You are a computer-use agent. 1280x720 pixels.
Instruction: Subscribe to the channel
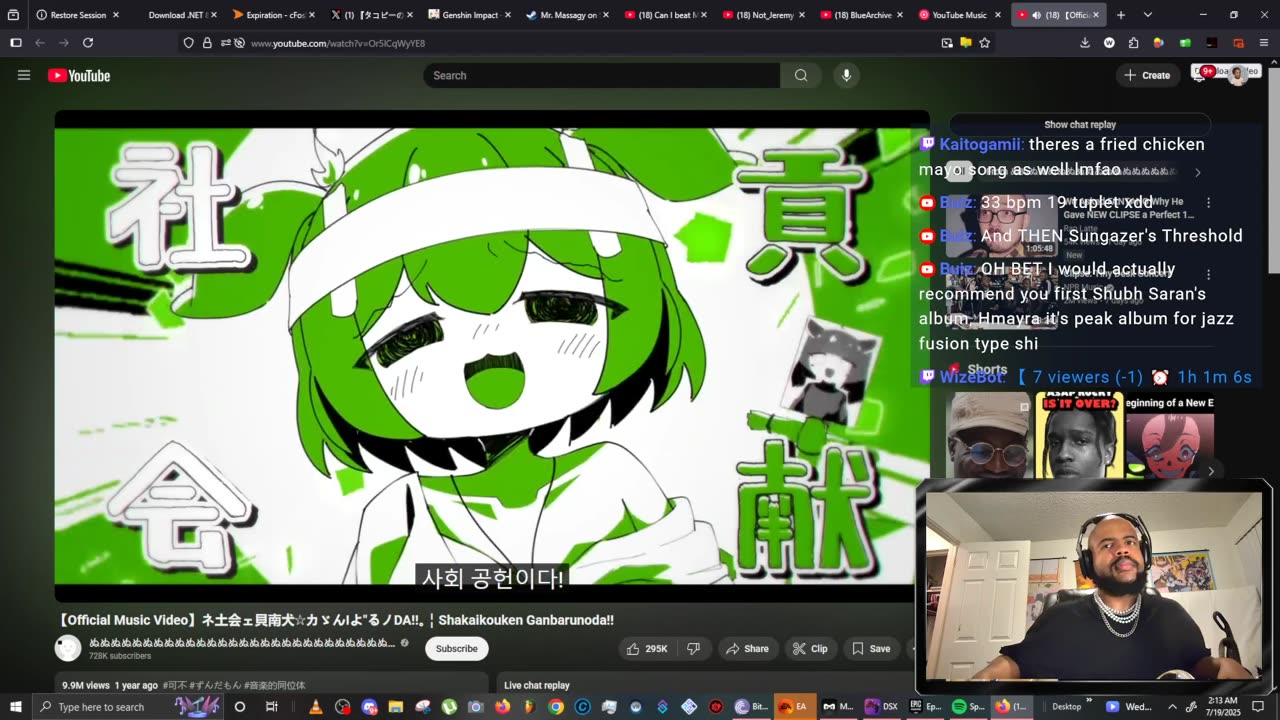457,649
